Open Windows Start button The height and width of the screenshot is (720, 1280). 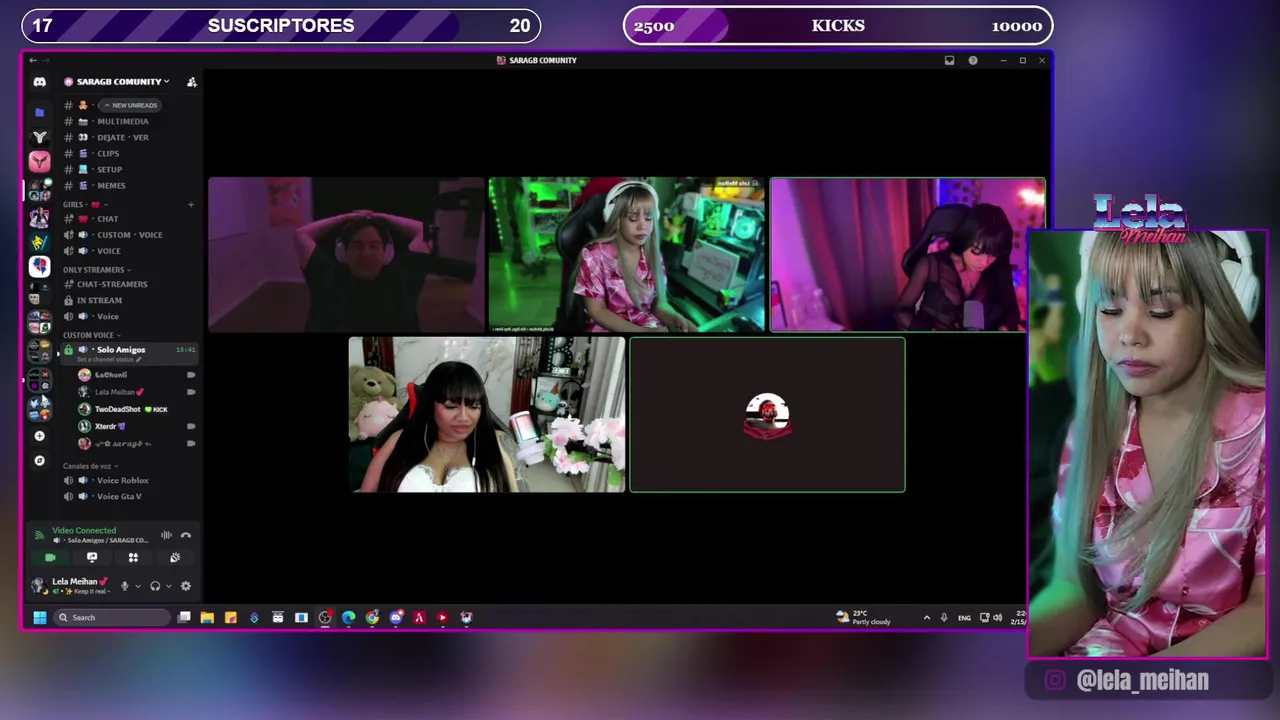click(39, 617)
